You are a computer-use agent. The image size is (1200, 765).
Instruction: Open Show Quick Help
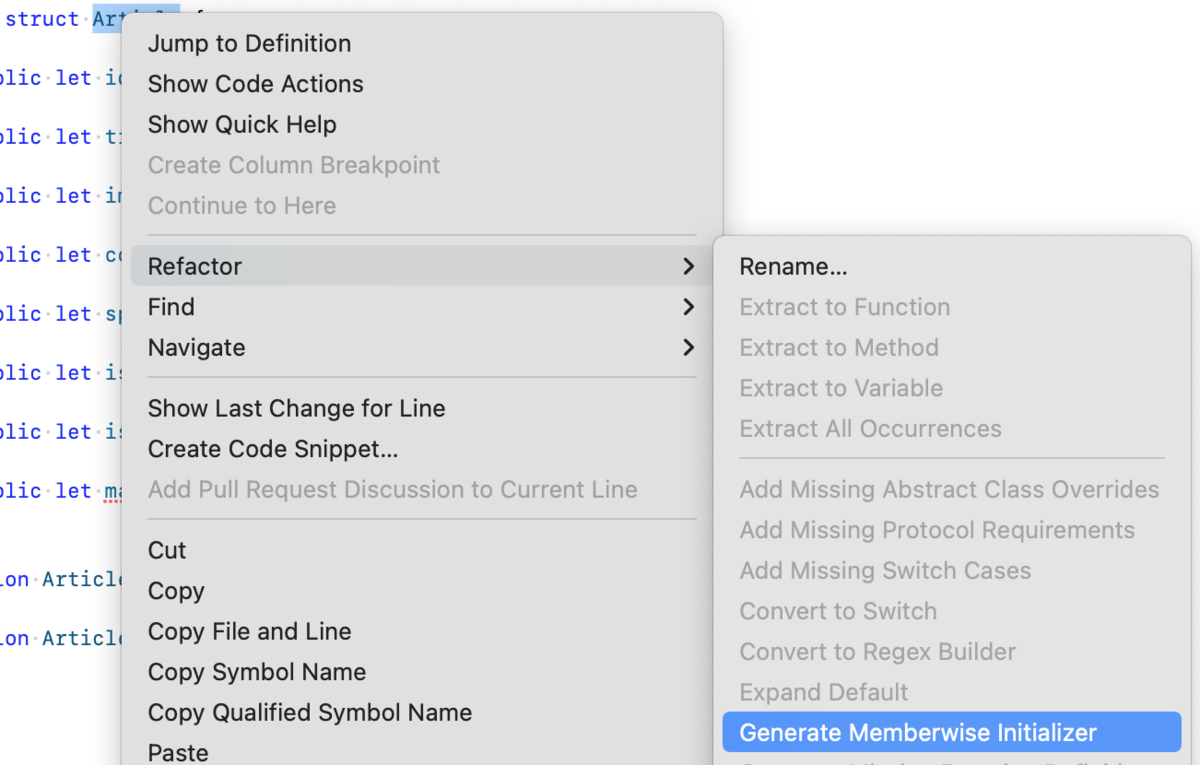click(242, 125)
